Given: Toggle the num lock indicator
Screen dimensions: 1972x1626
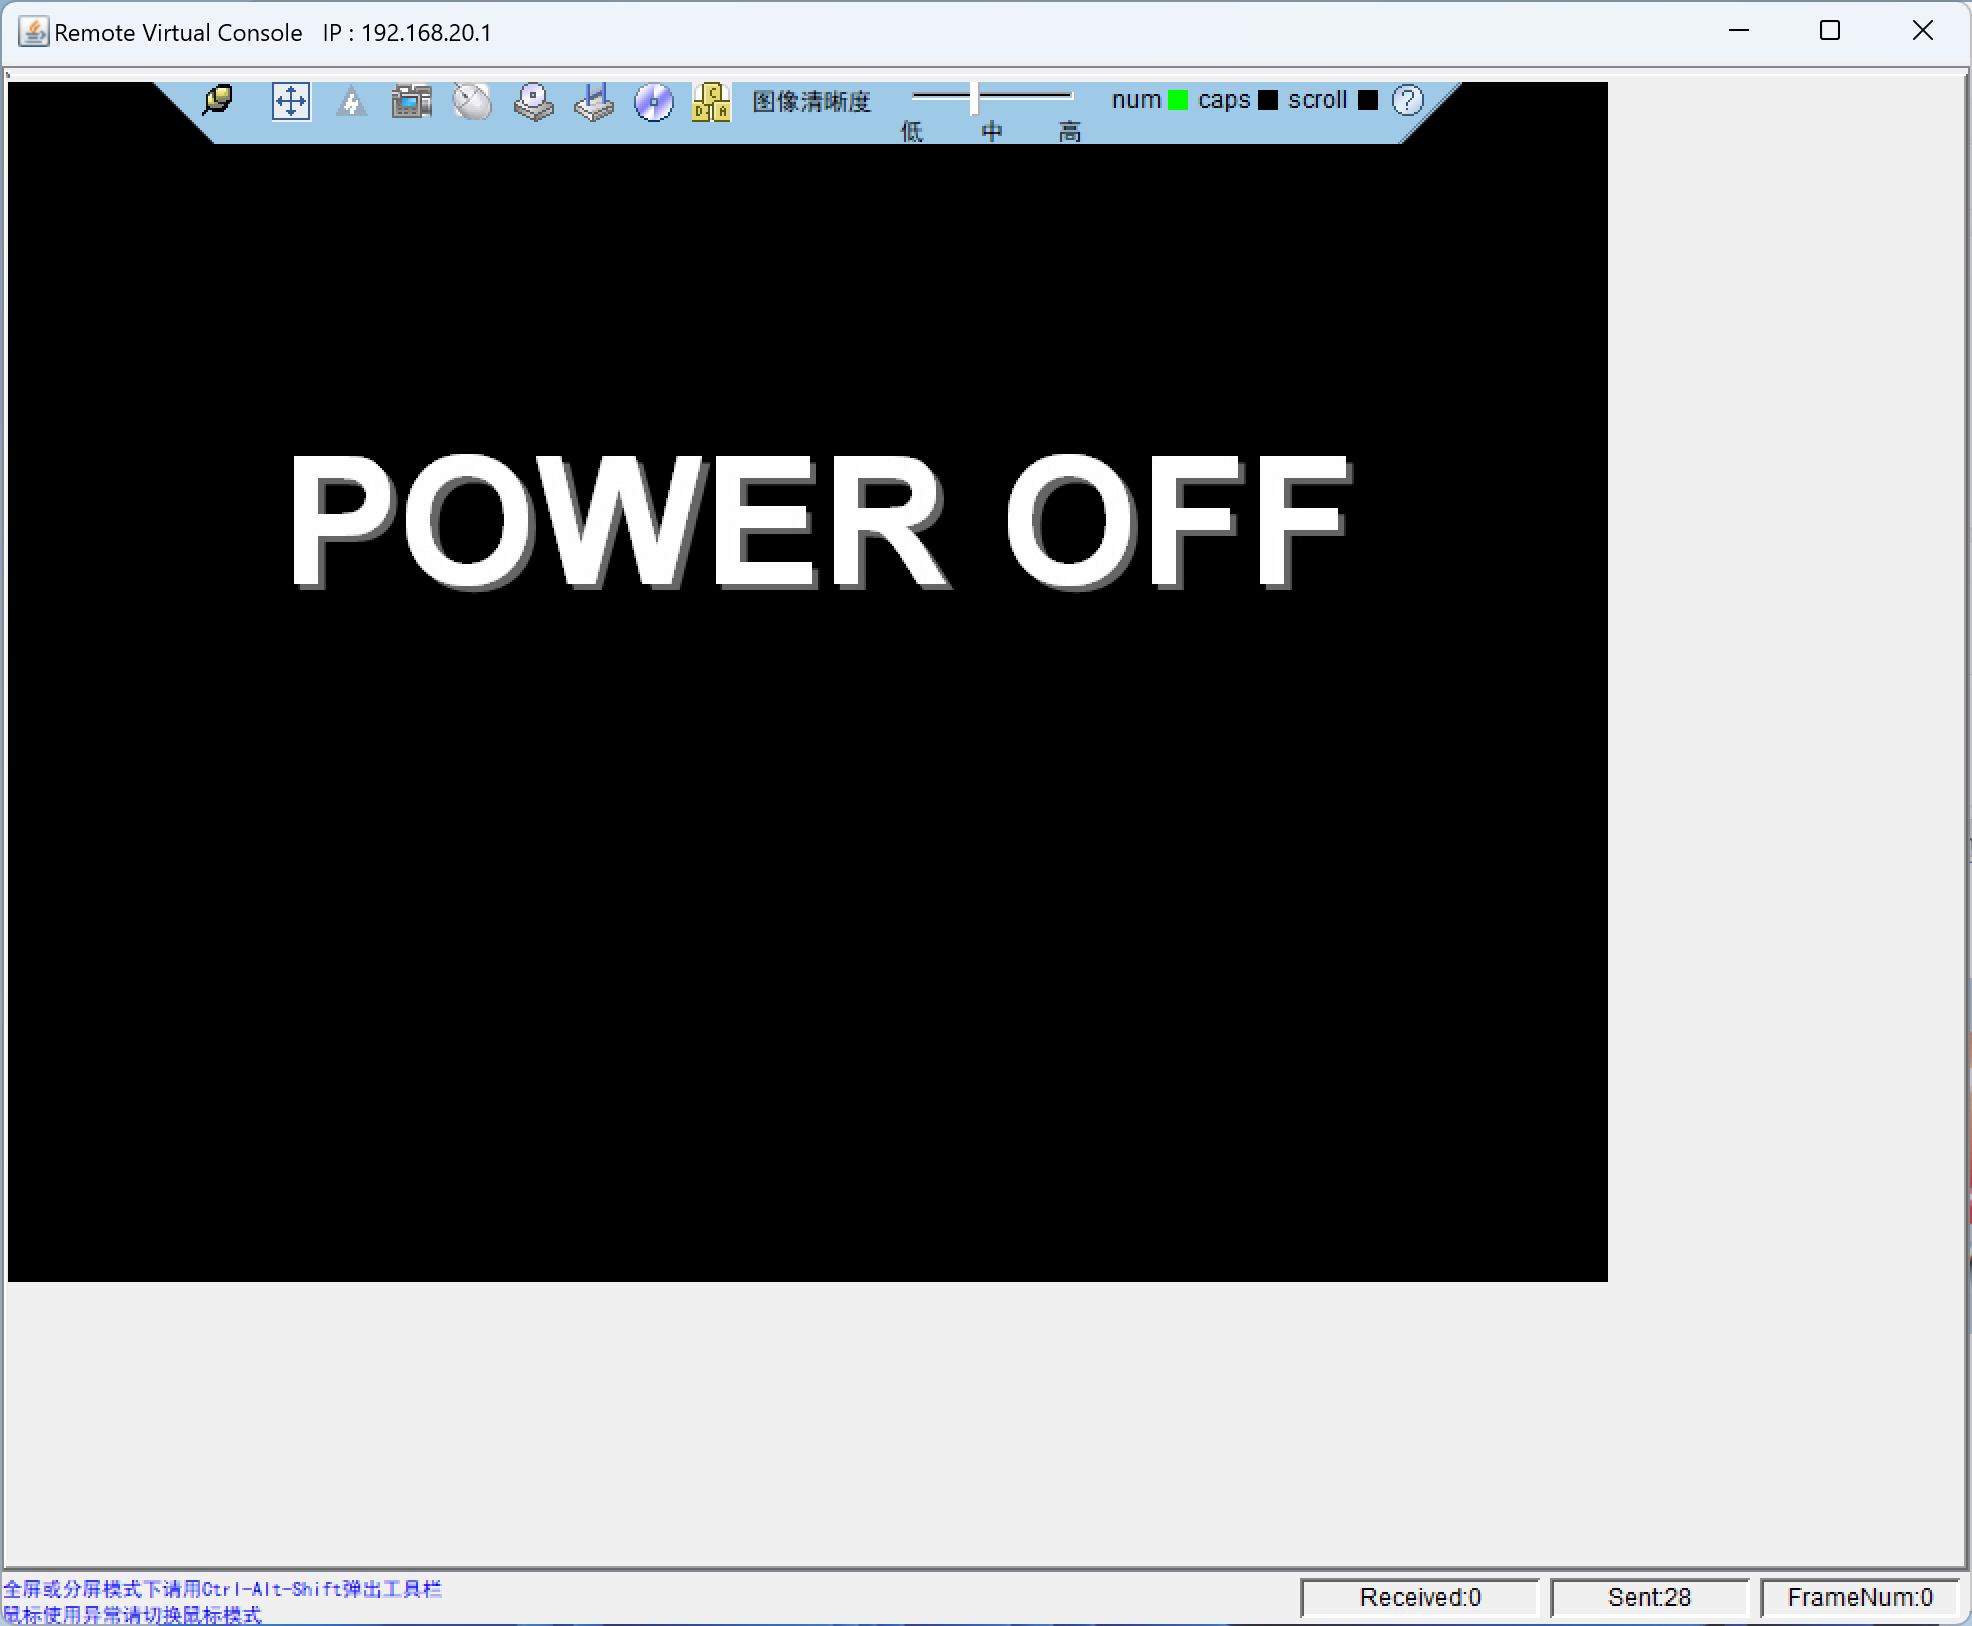Looking at the screenshot, I should coord(1178,100).
